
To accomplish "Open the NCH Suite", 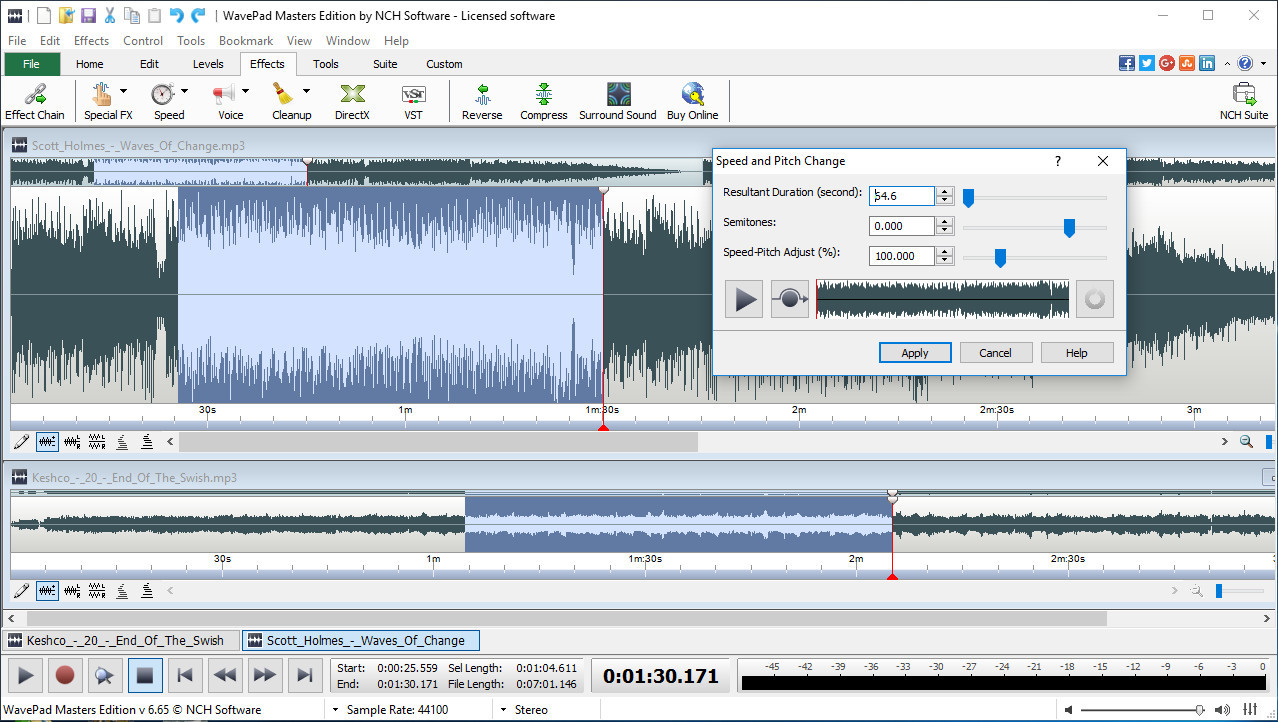I will coord(1244,101).
